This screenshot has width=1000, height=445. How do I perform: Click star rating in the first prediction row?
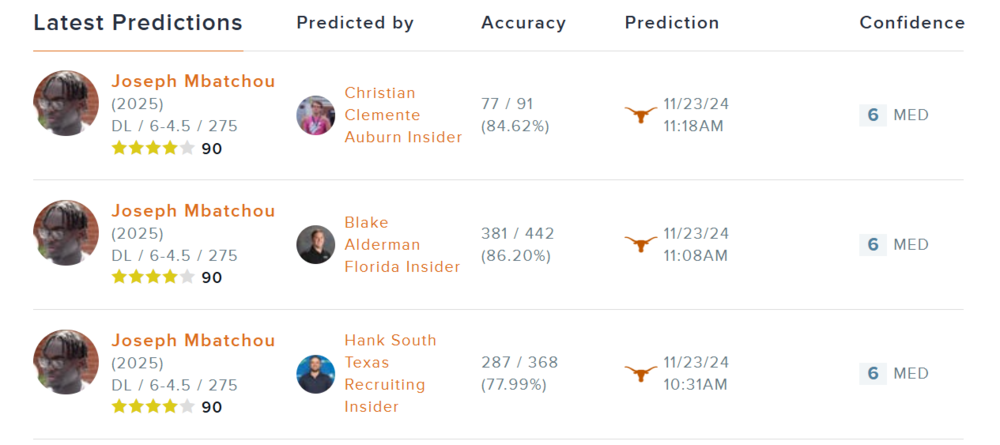[153, 149]
